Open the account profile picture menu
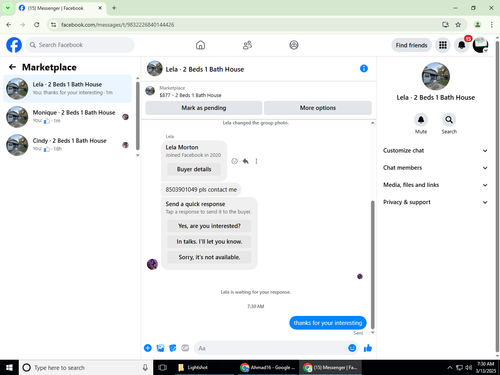500x375 pixels. tap(480, 45)
